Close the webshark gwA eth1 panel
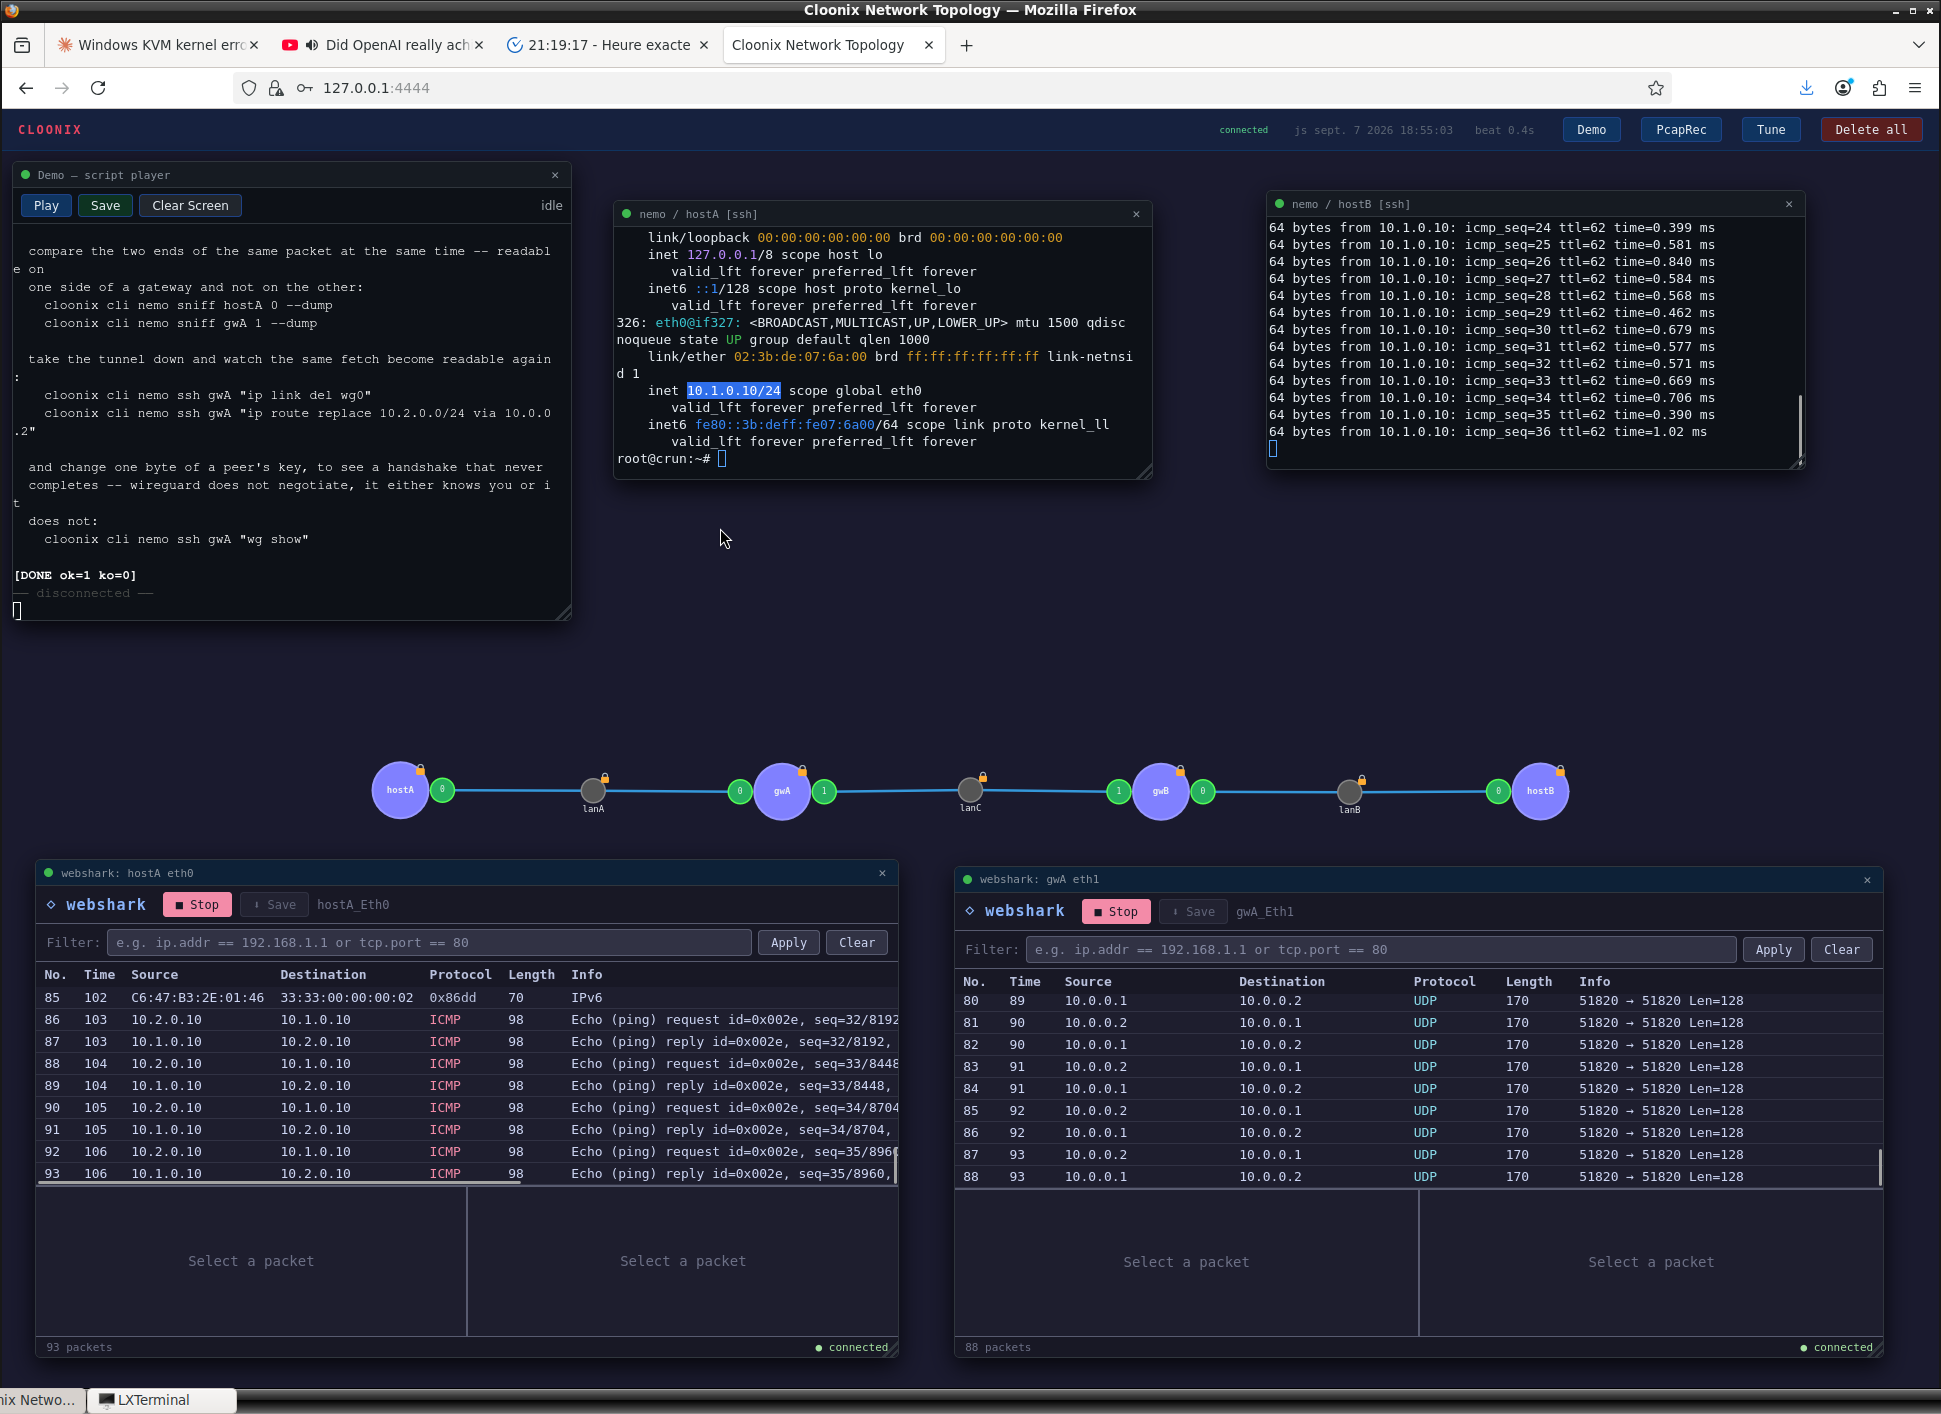 tap(1867, 880)
